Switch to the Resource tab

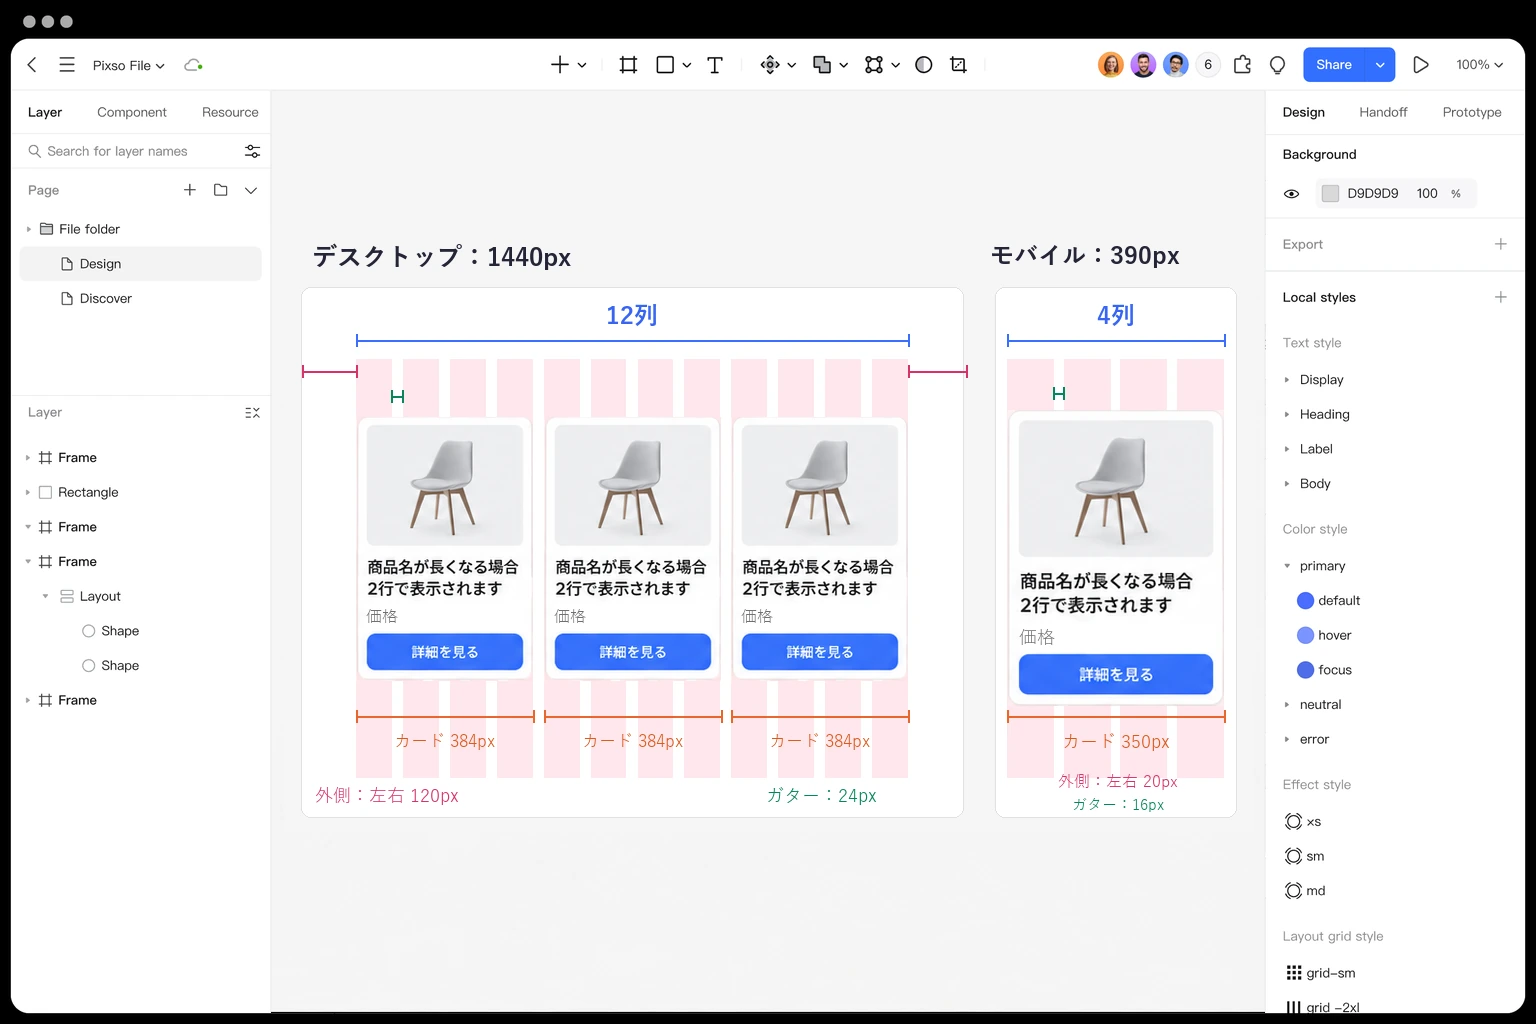[230, 112]
